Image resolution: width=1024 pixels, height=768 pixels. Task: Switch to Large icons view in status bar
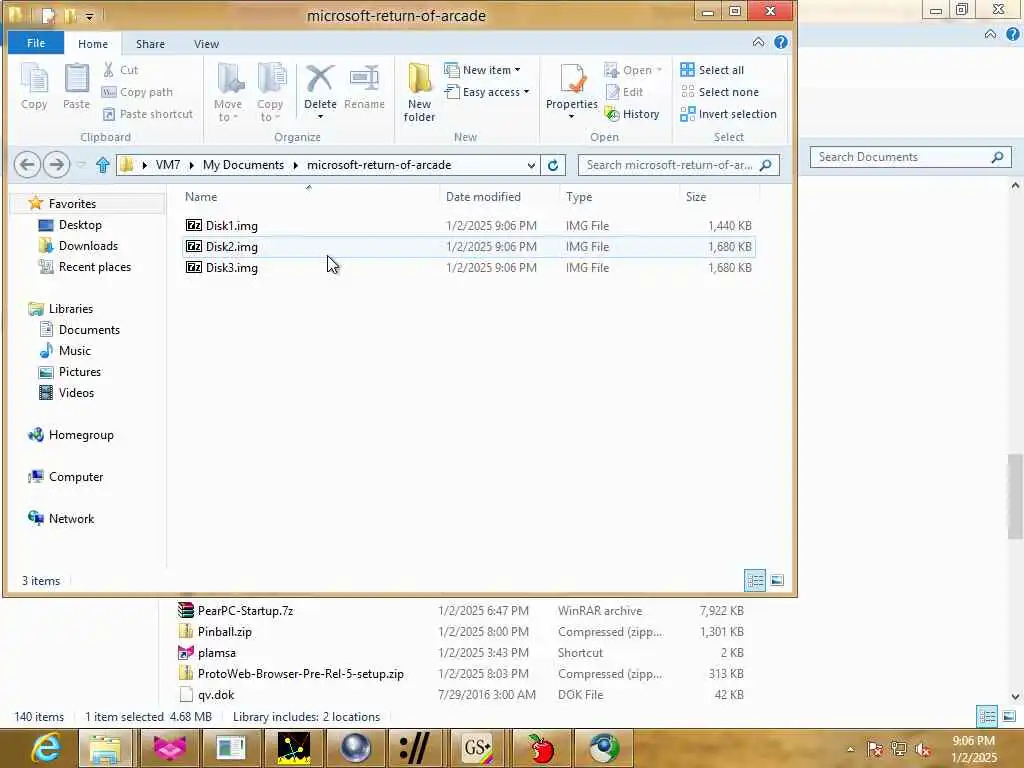[776, 580]
